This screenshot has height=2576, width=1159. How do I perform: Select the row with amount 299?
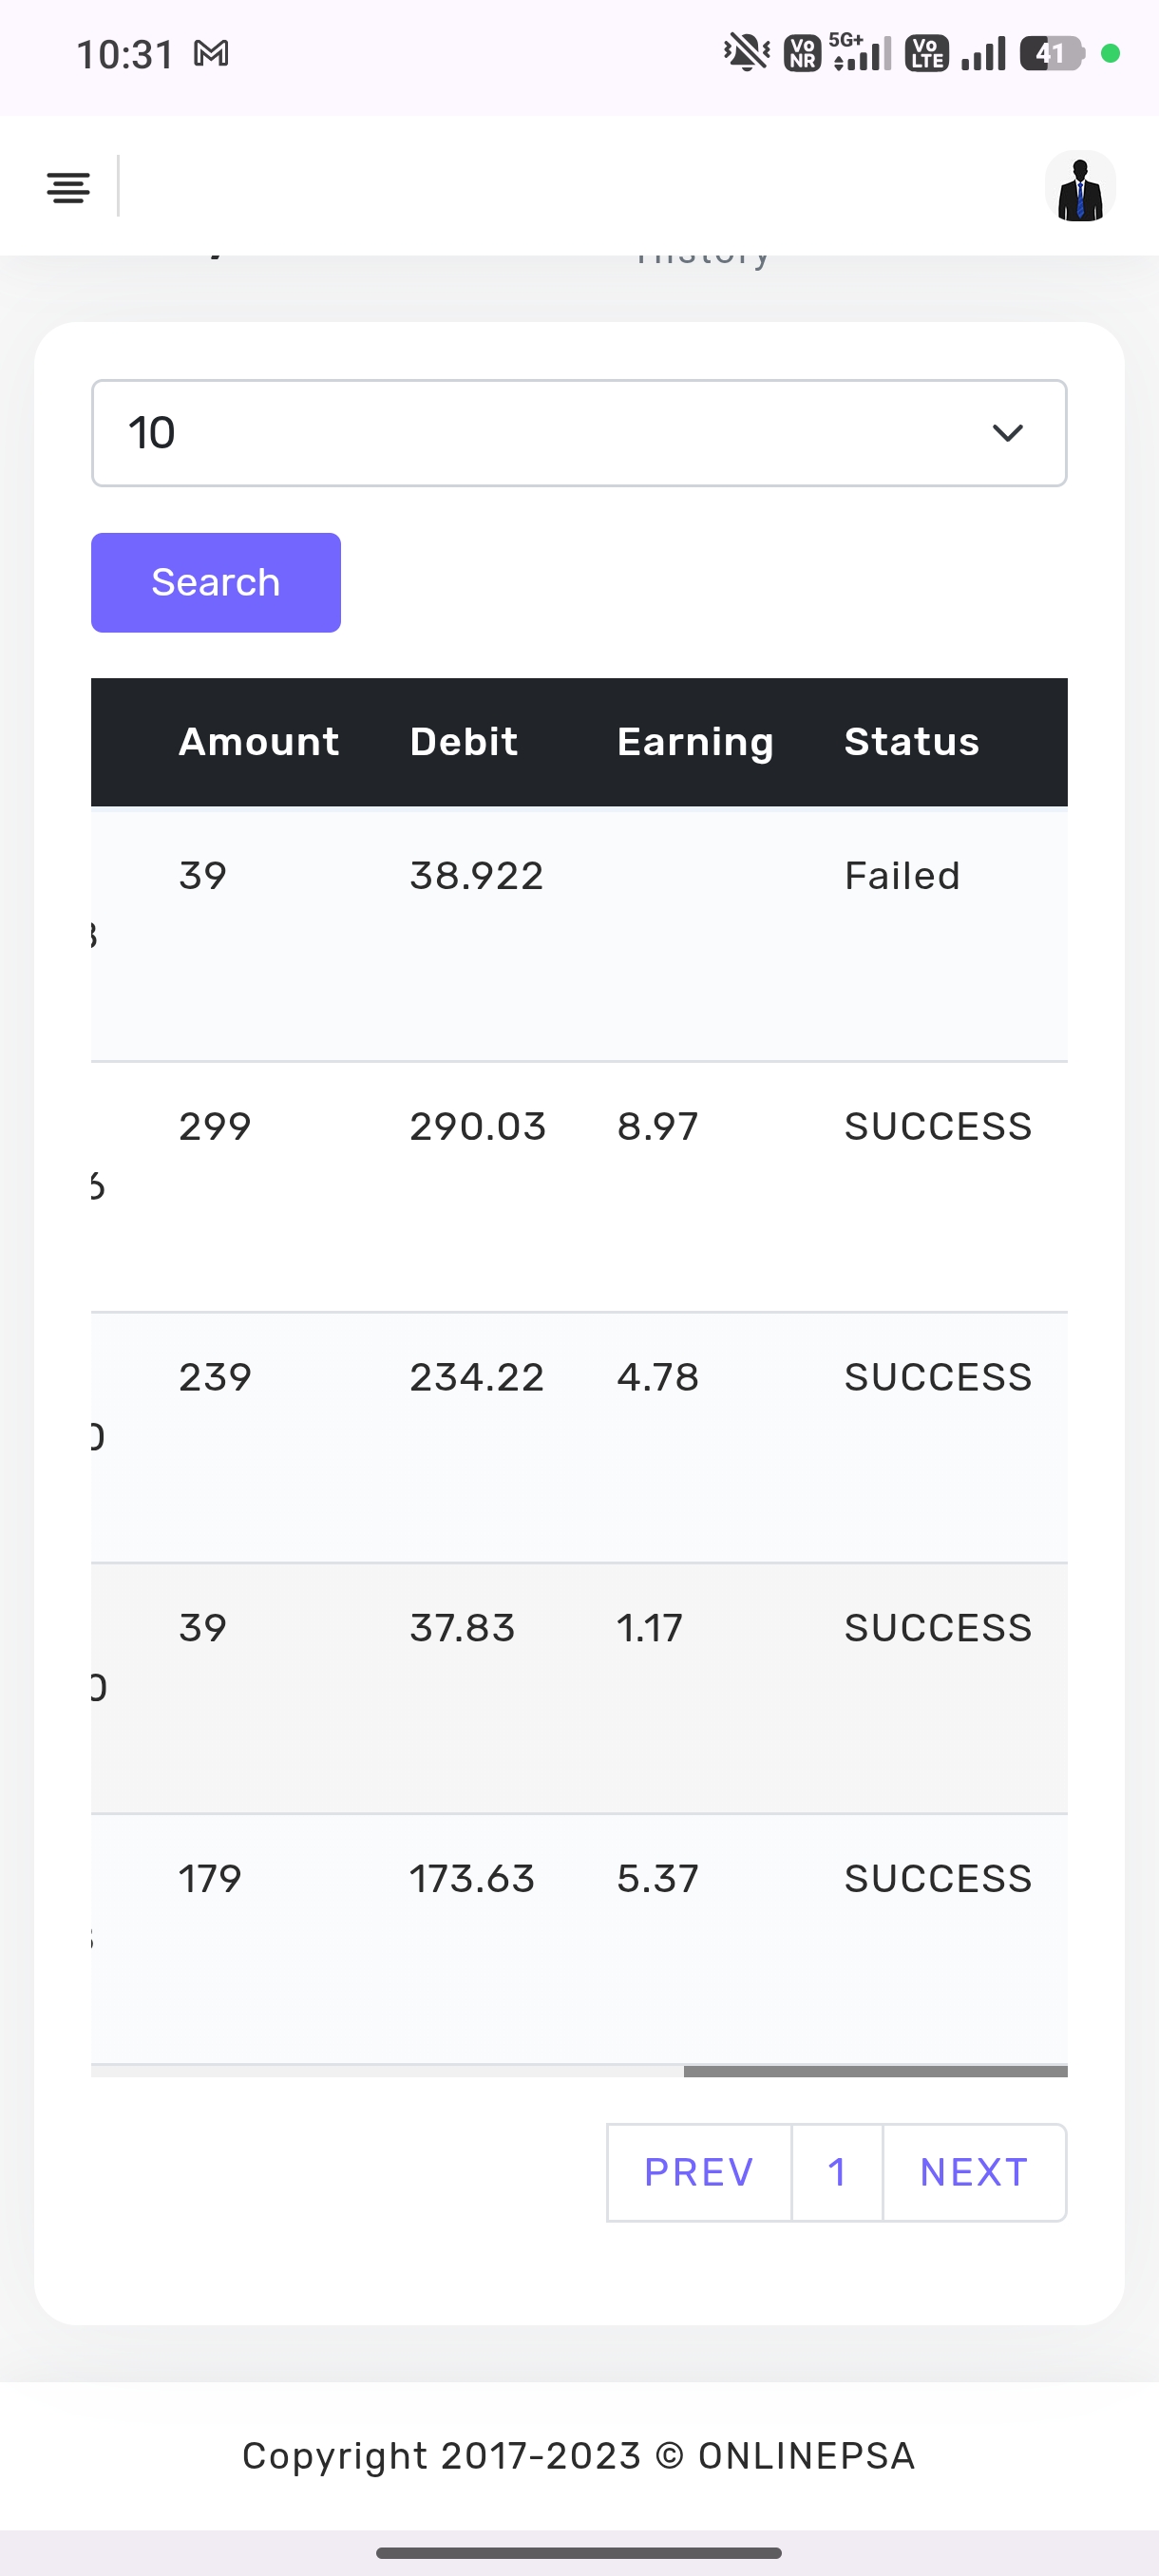click(579, 1187)
